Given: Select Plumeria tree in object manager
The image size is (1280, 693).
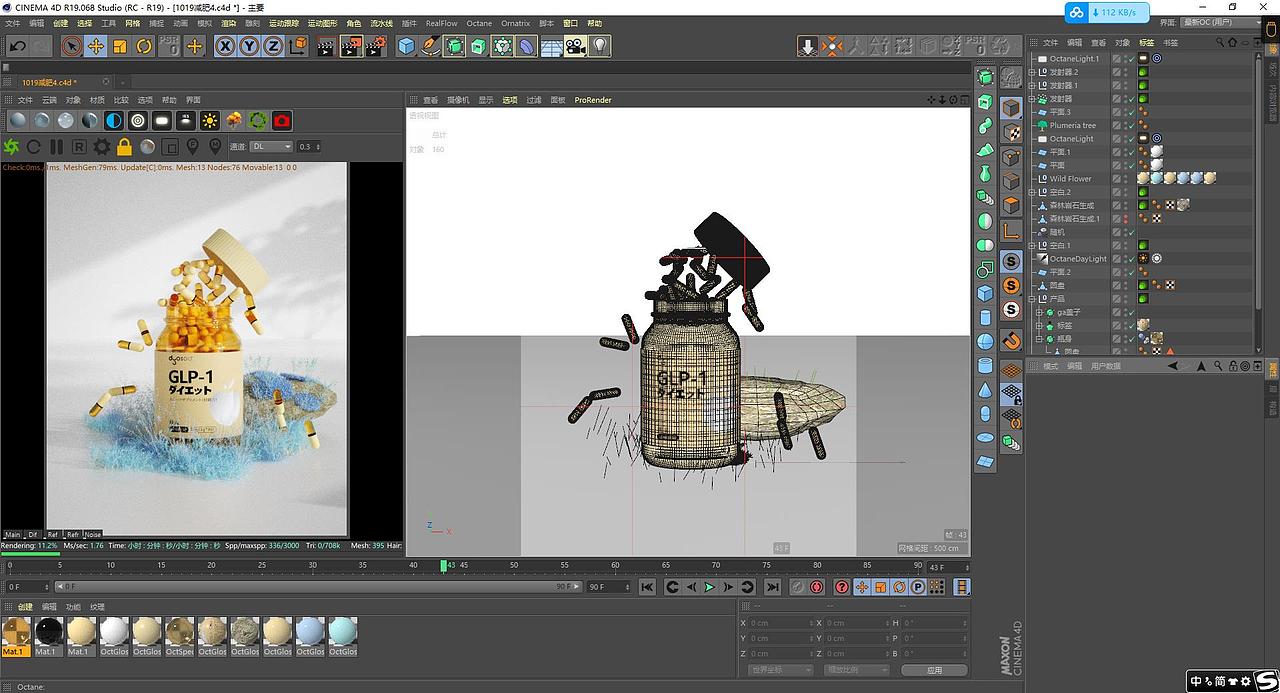Looking at the screenshot, I should [x=1072, y=125].
